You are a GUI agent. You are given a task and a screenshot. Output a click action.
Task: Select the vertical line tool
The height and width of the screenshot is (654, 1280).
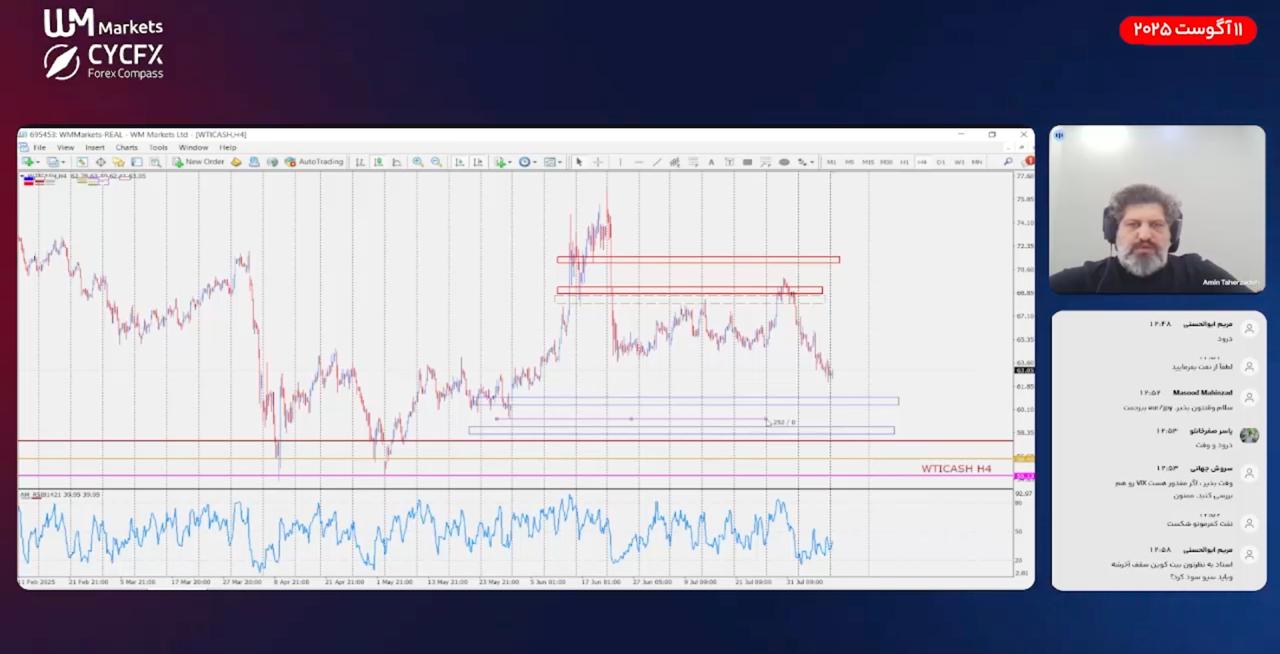pyautogui.click(x=620, y=162)
